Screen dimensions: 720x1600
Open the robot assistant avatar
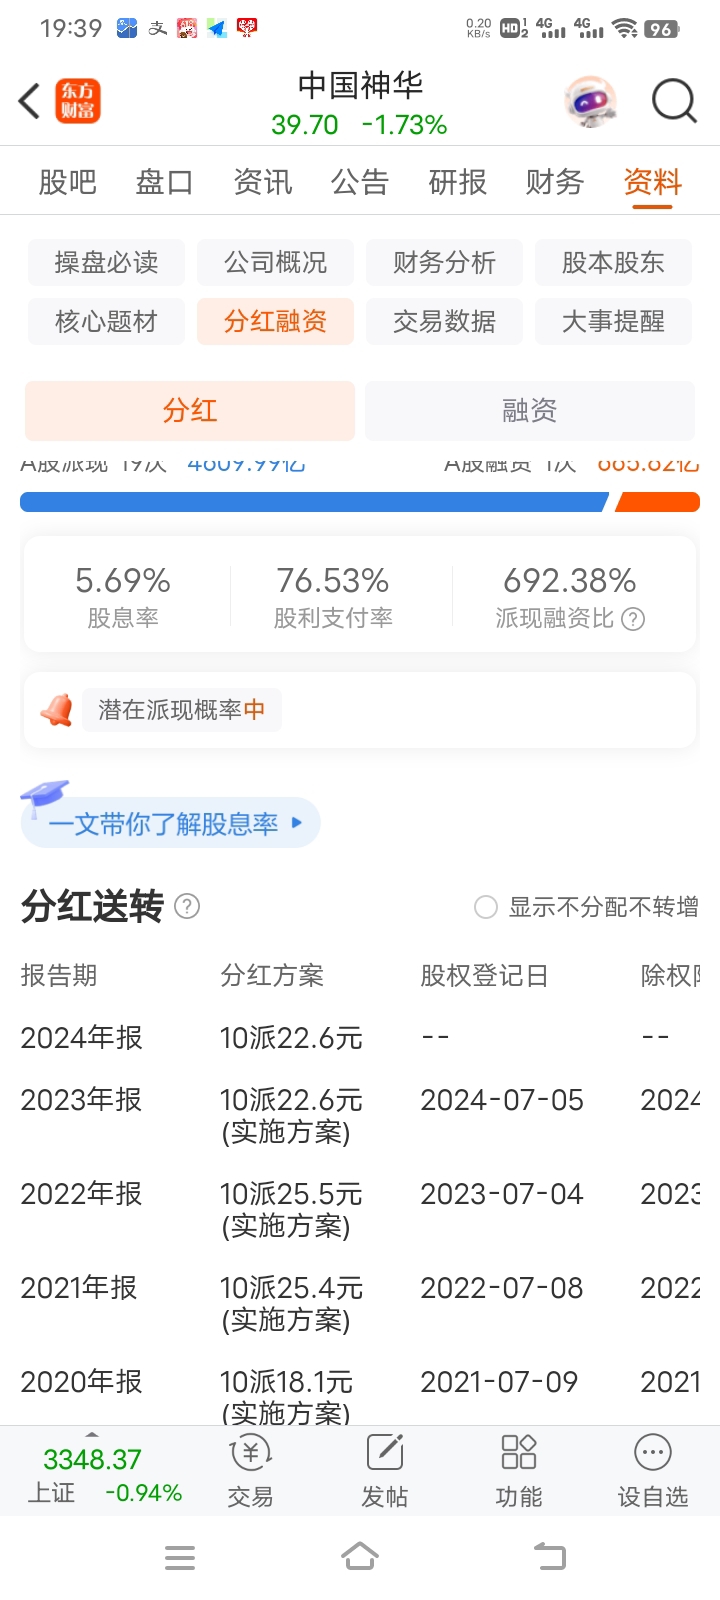click(x=591, y=101)
